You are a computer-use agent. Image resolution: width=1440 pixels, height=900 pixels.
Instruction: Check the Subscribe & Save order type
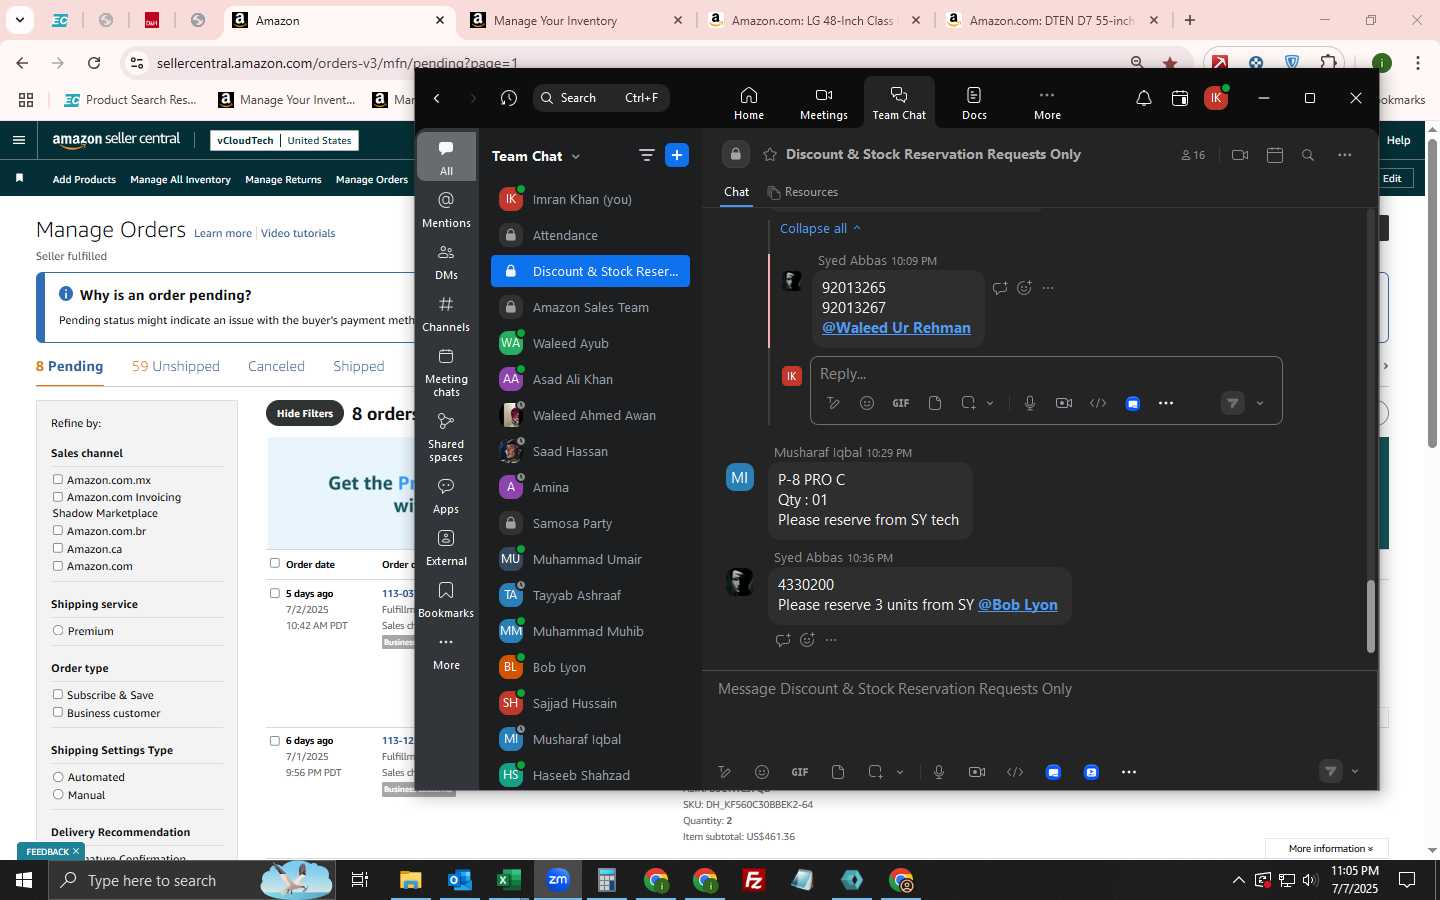pyautogui.click(x=58, y=695)
